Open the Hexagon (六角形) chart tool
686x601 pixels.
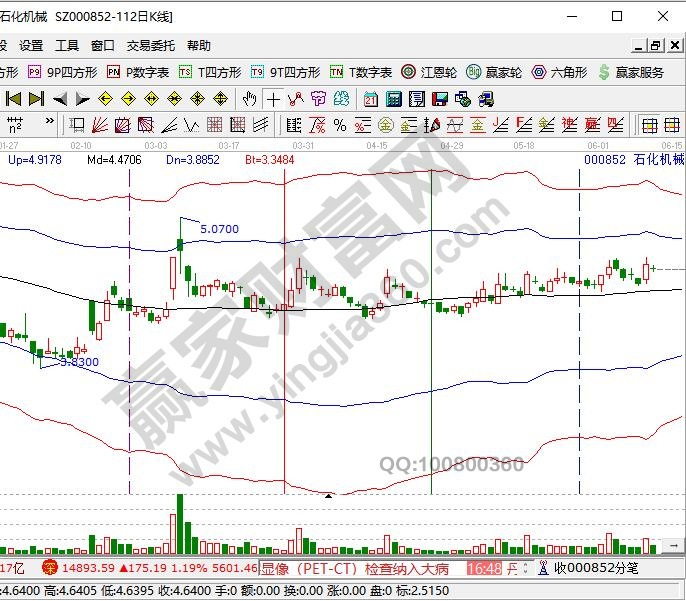click(559, 72)
